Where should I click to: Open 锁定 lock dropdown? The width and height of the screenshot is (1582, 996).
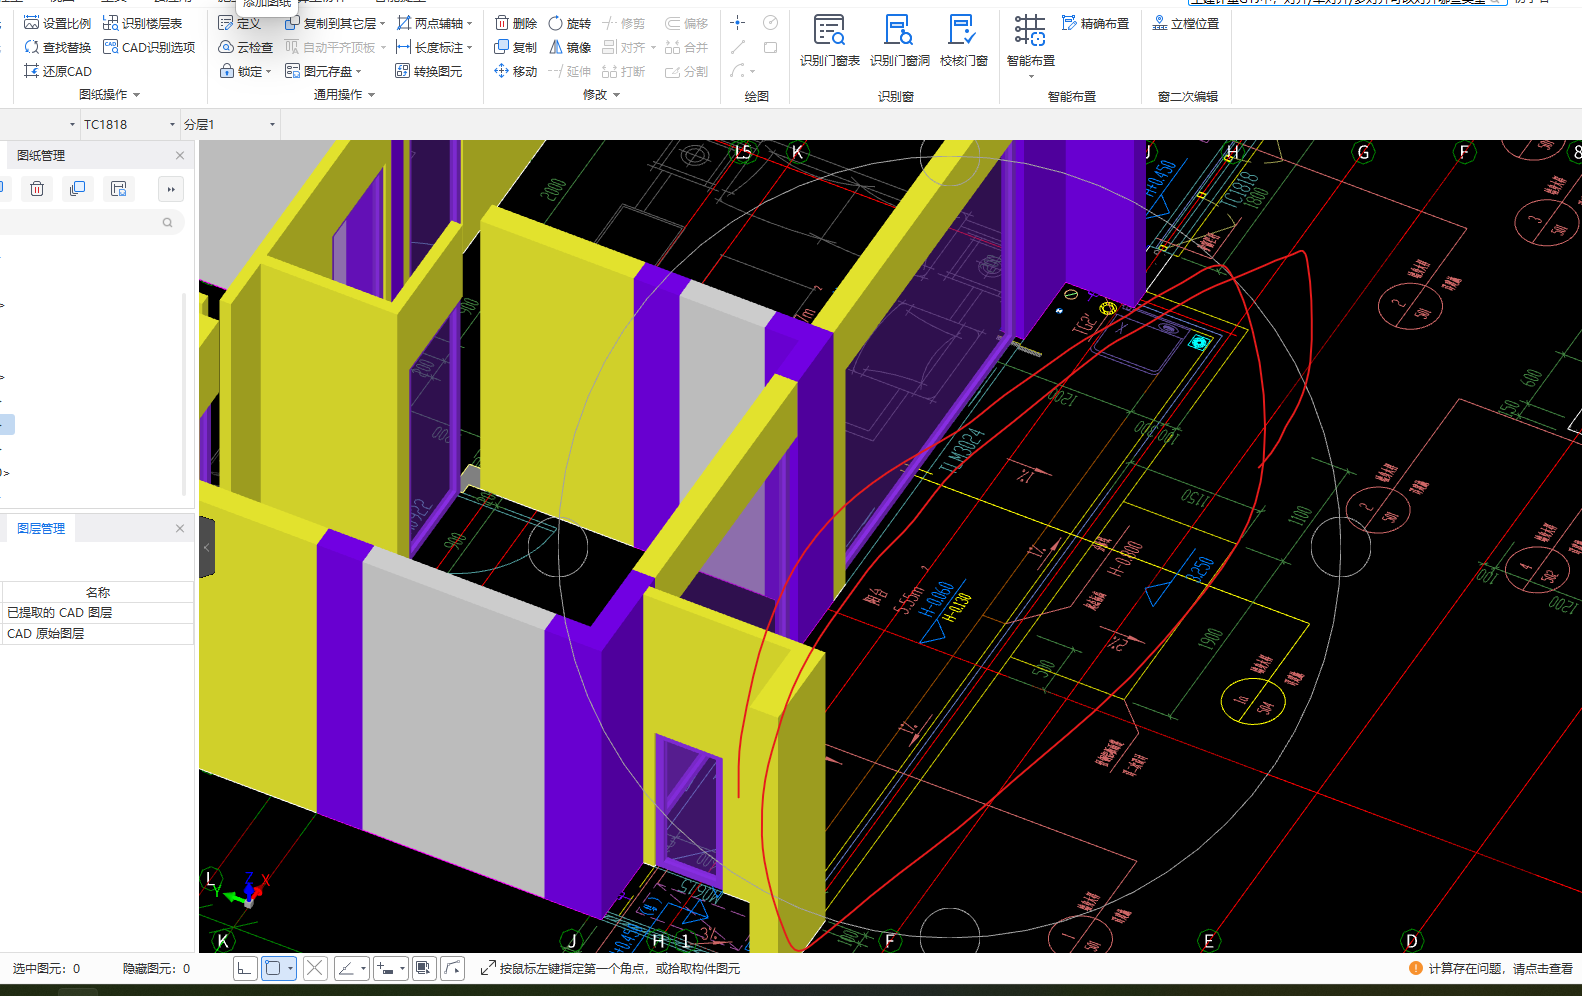(245, 71)
